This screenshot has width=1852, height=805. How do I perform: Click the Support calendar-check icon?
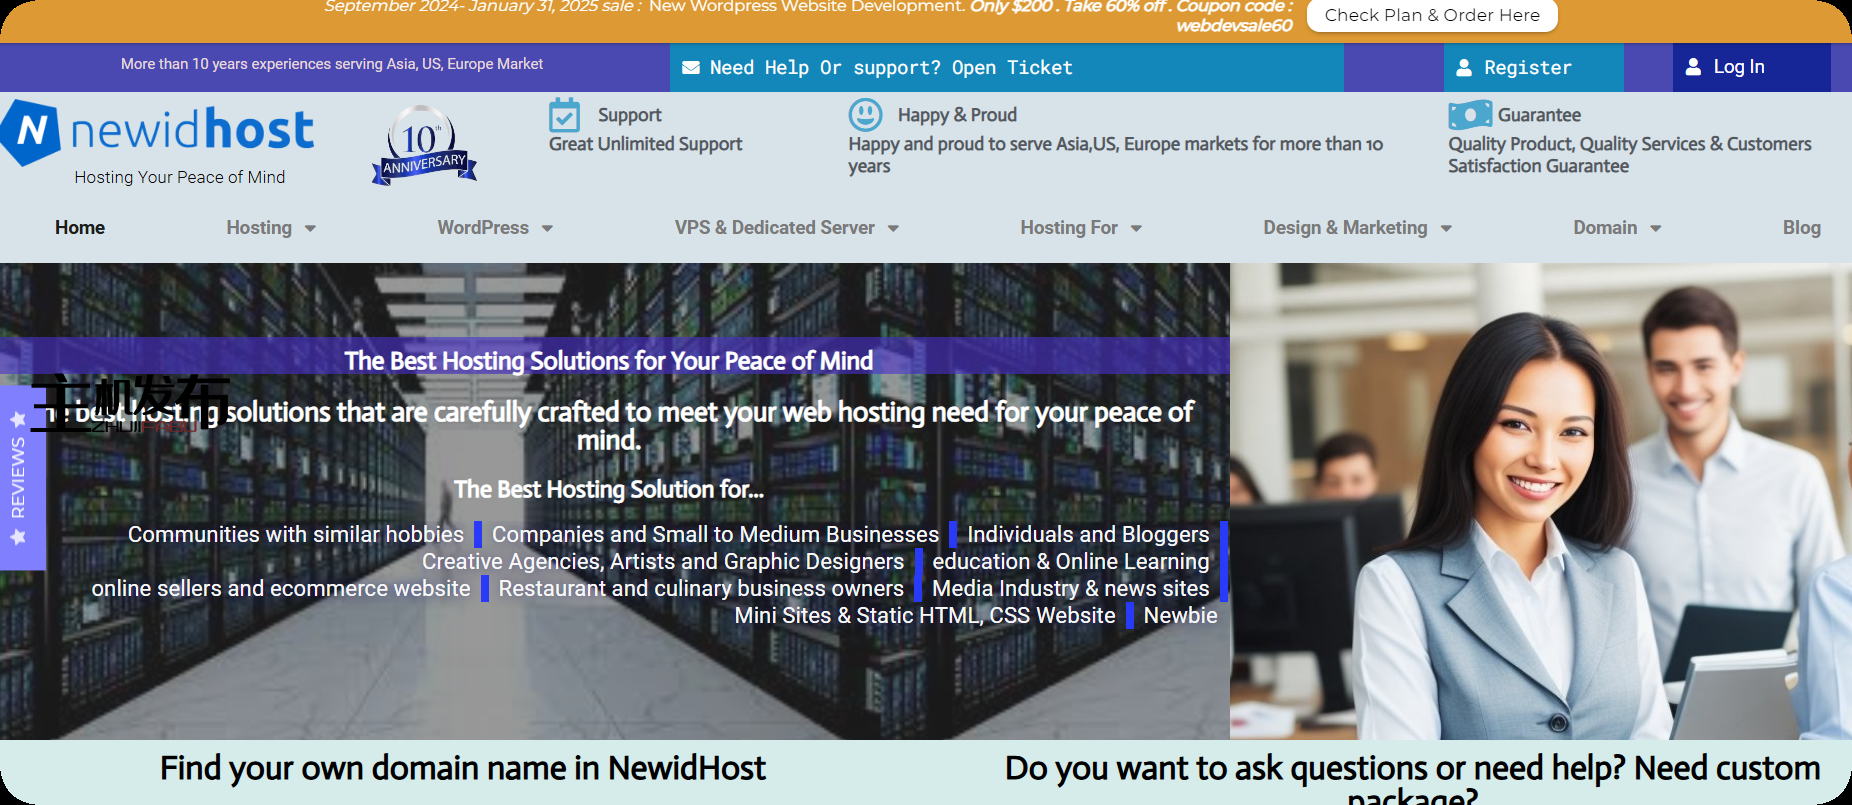pos(564,116)
